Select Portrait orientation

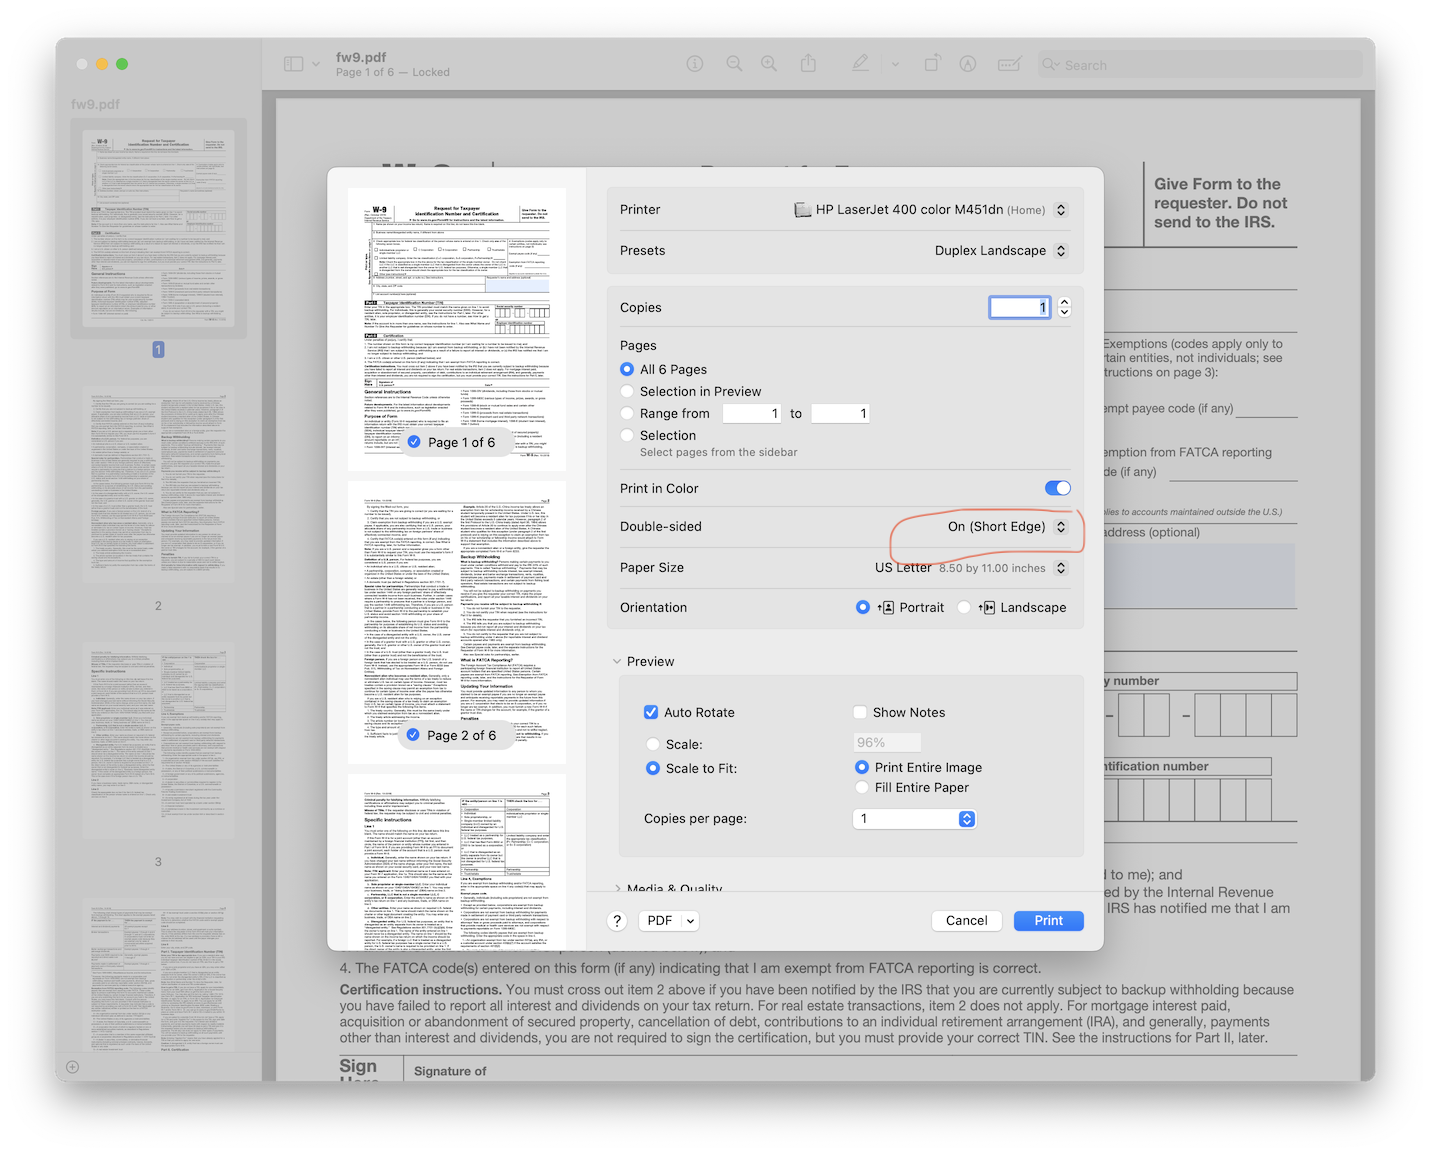[x=863, y=607]
